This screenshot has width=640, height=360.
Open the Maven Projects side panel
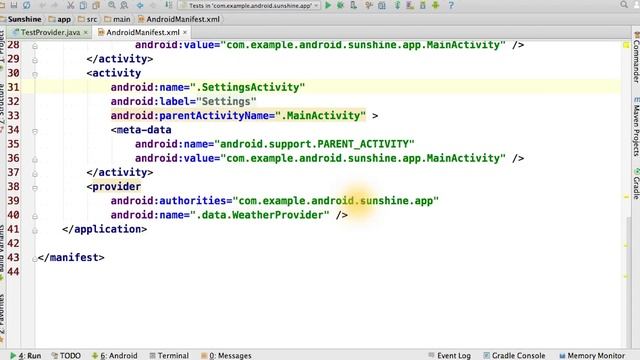(x=636, y=127)
